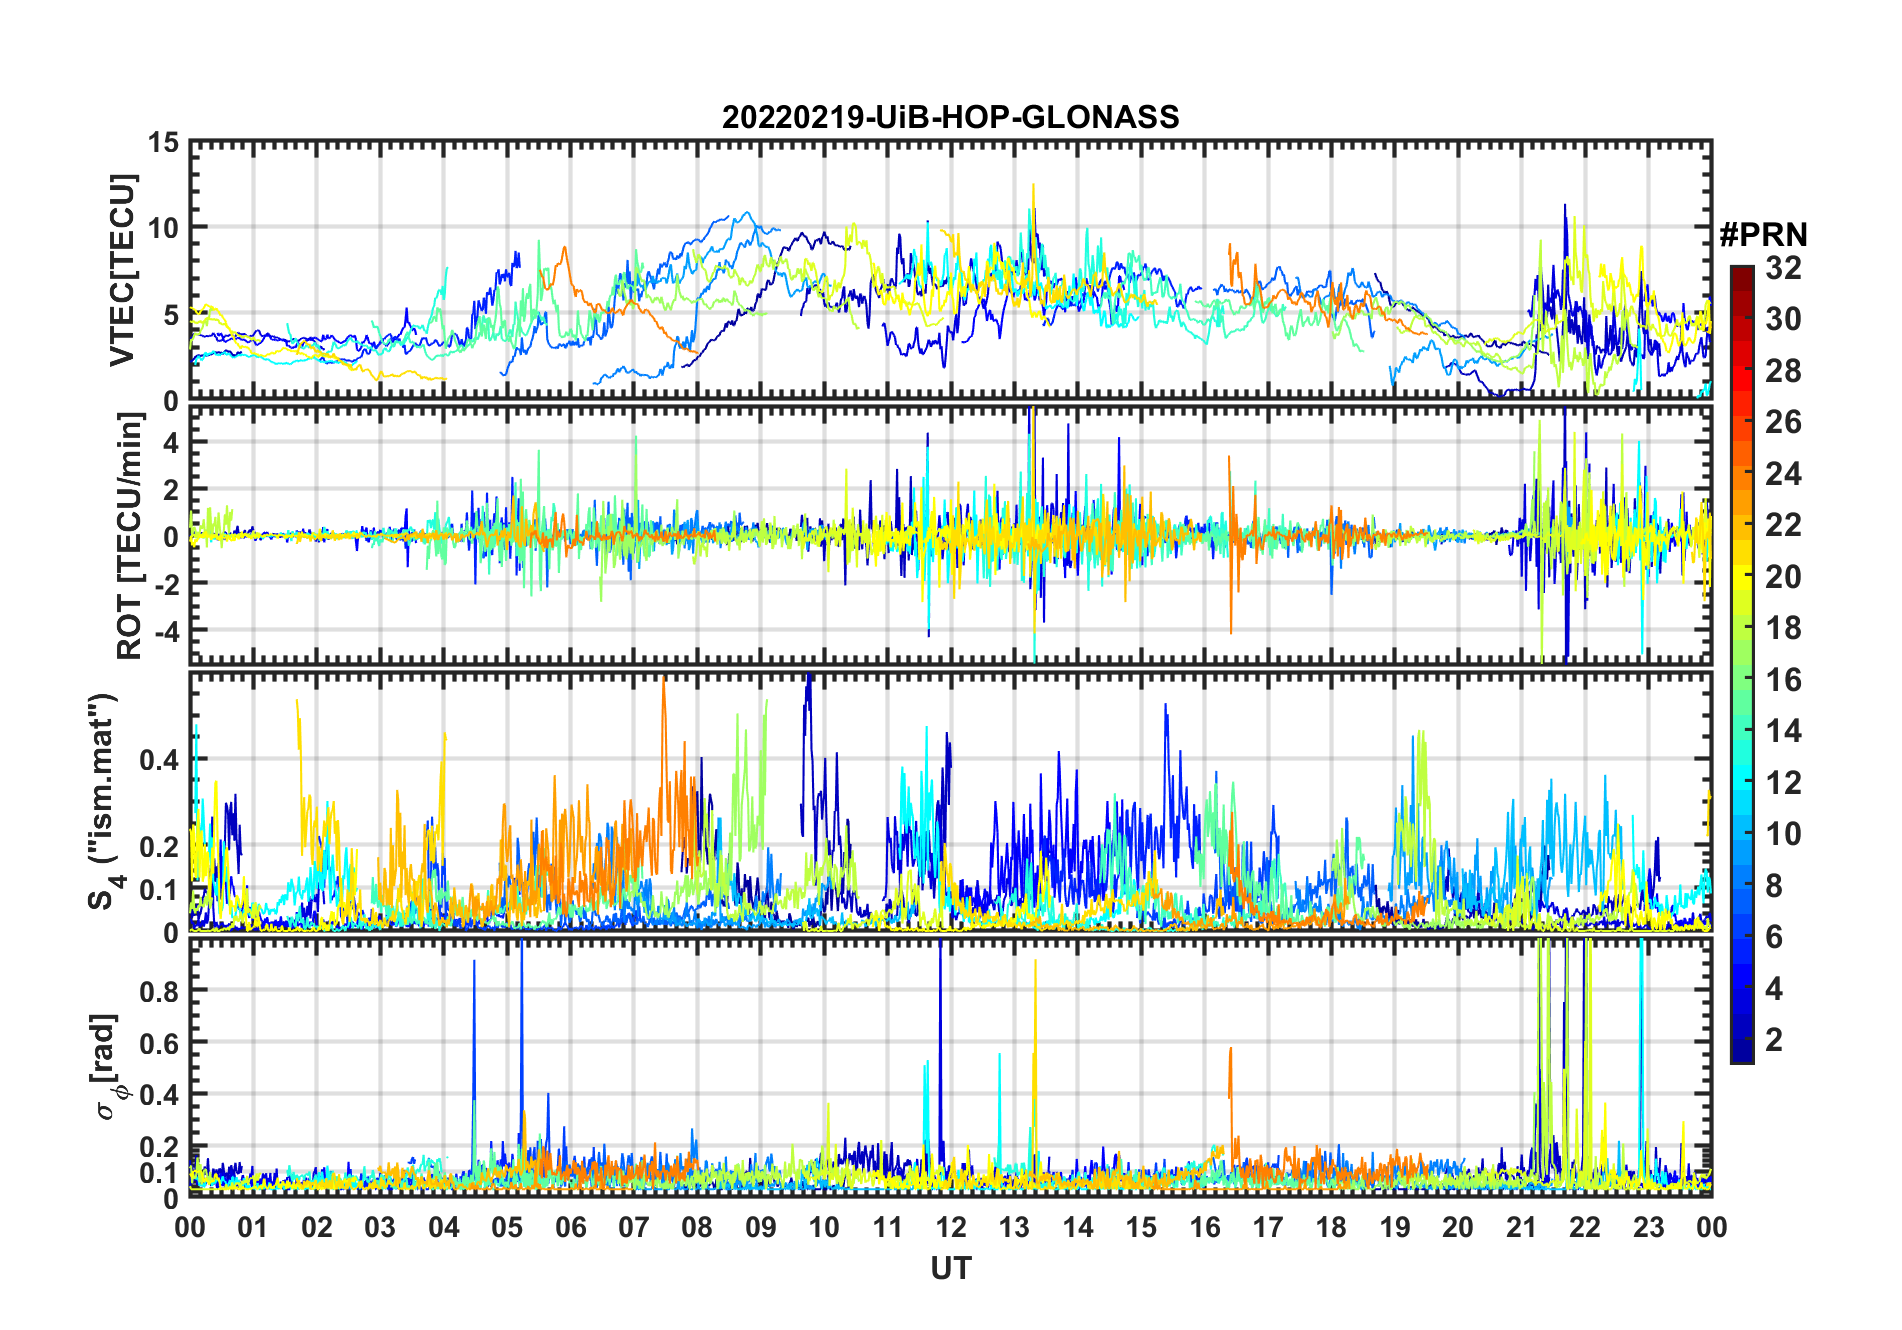Select colorbar tick label 26
Screen dimensions: 1902x1330
pos(1783,422)
